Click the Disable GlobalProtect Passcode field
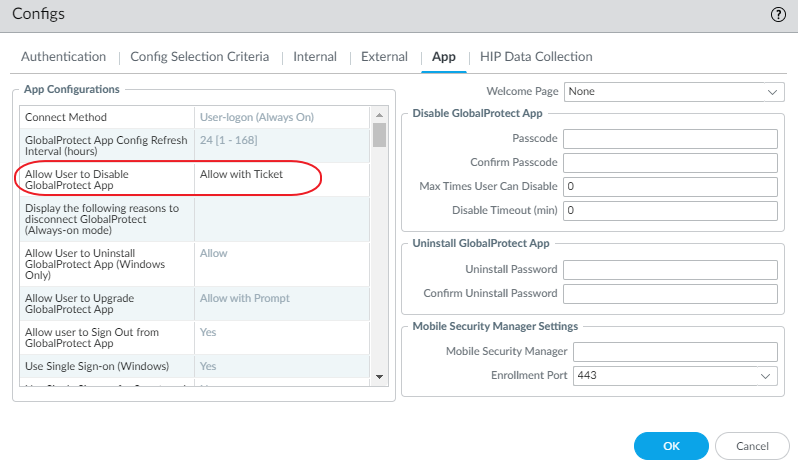This screenshot has width=798, height=463. tap(670, 138)
